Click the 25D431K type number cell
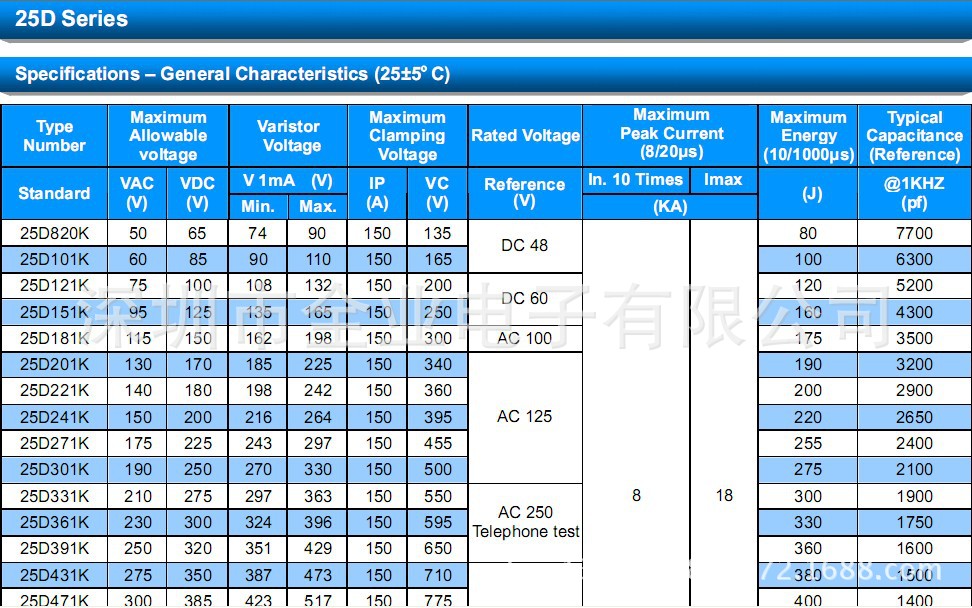The width and height of the screenshot is (972, 608). tap(54, 575)
